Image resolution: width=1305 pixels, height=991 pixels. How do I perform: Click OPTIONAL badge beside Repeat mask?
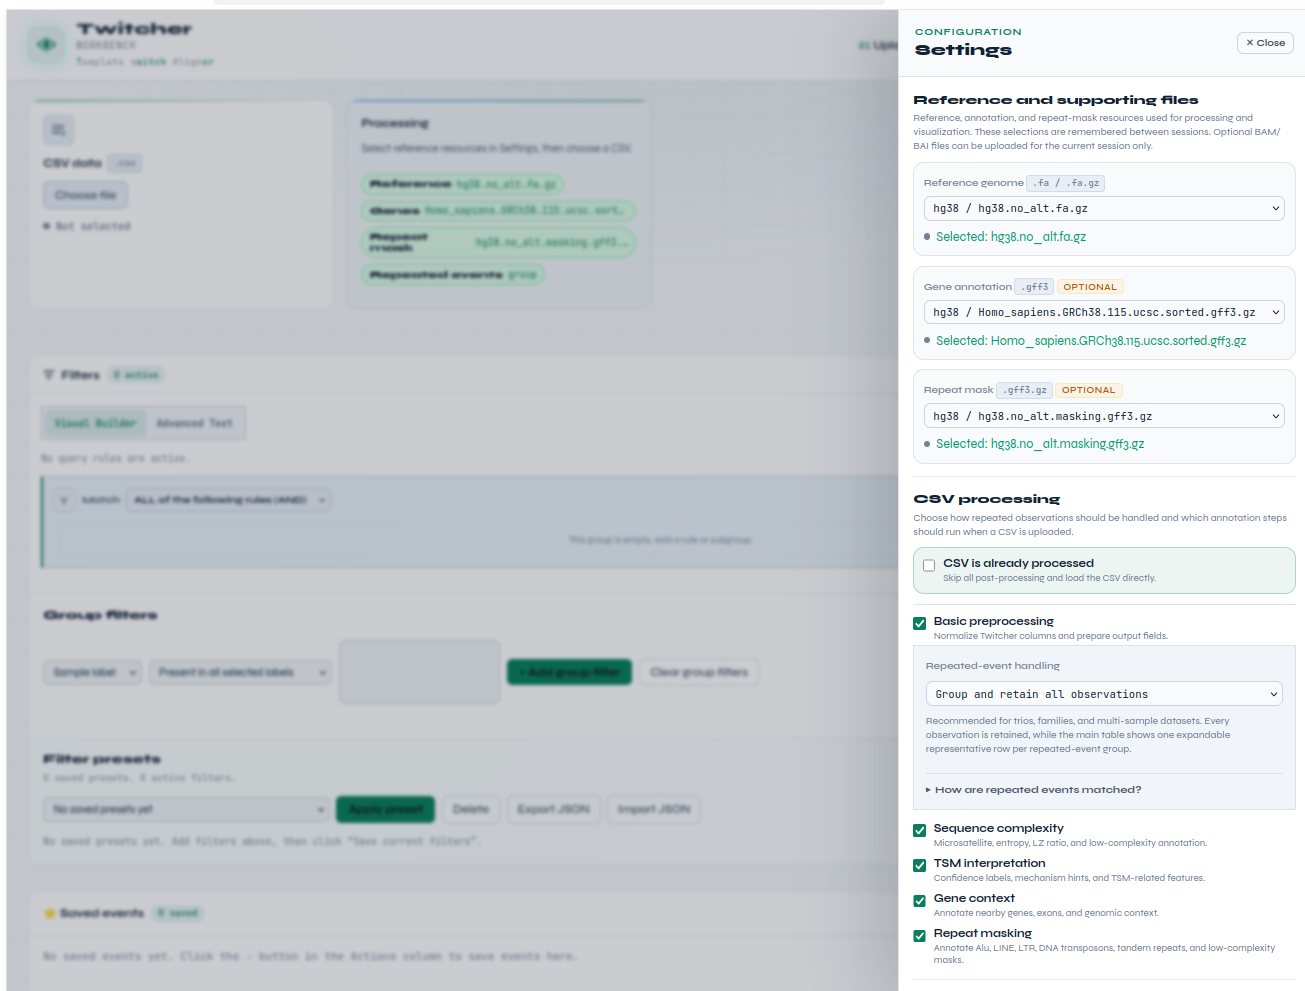(1088, 390)
